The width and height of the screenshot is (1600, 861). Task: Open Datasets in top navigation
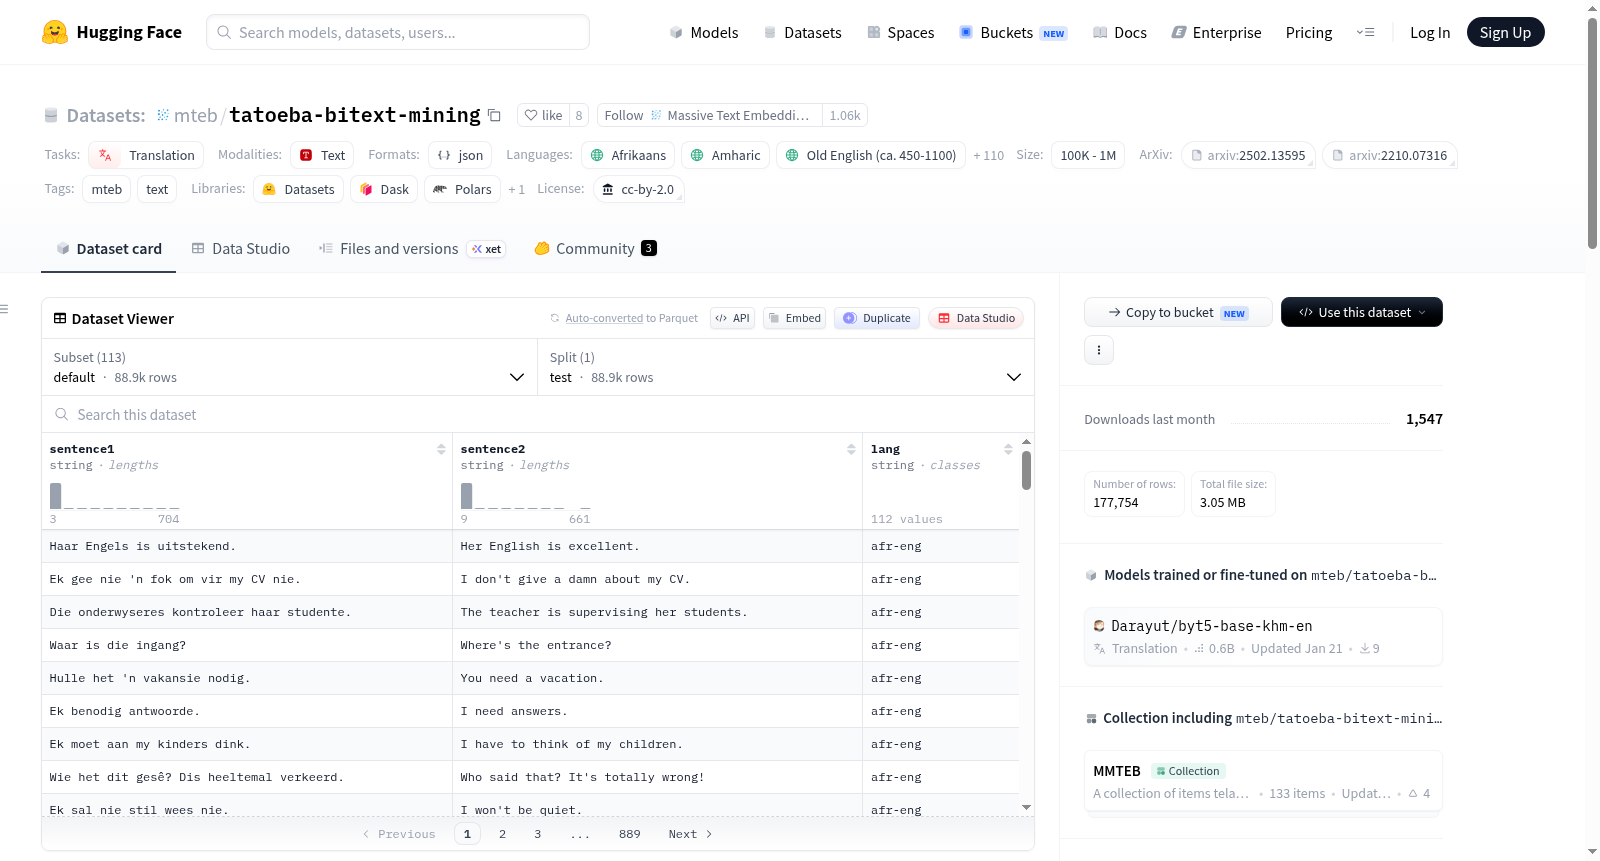[x=802, y=32]
